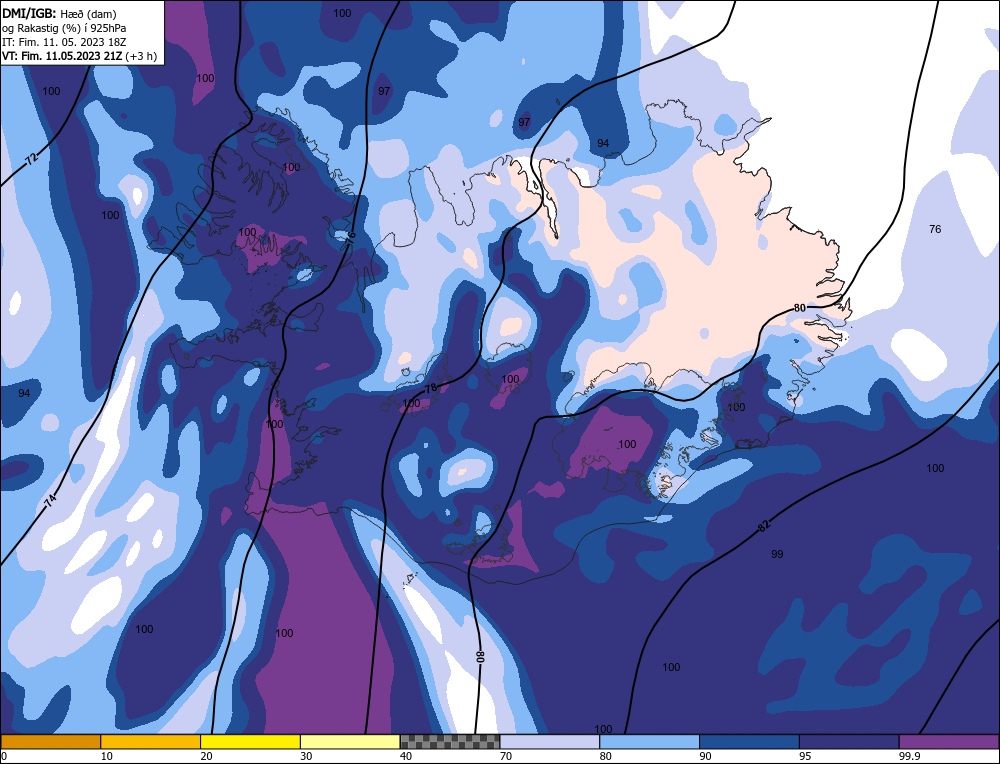Click the dark orange 0–10 legend swatch
1000x764 pixels.
pyautogui.click(x=50, y=742)
